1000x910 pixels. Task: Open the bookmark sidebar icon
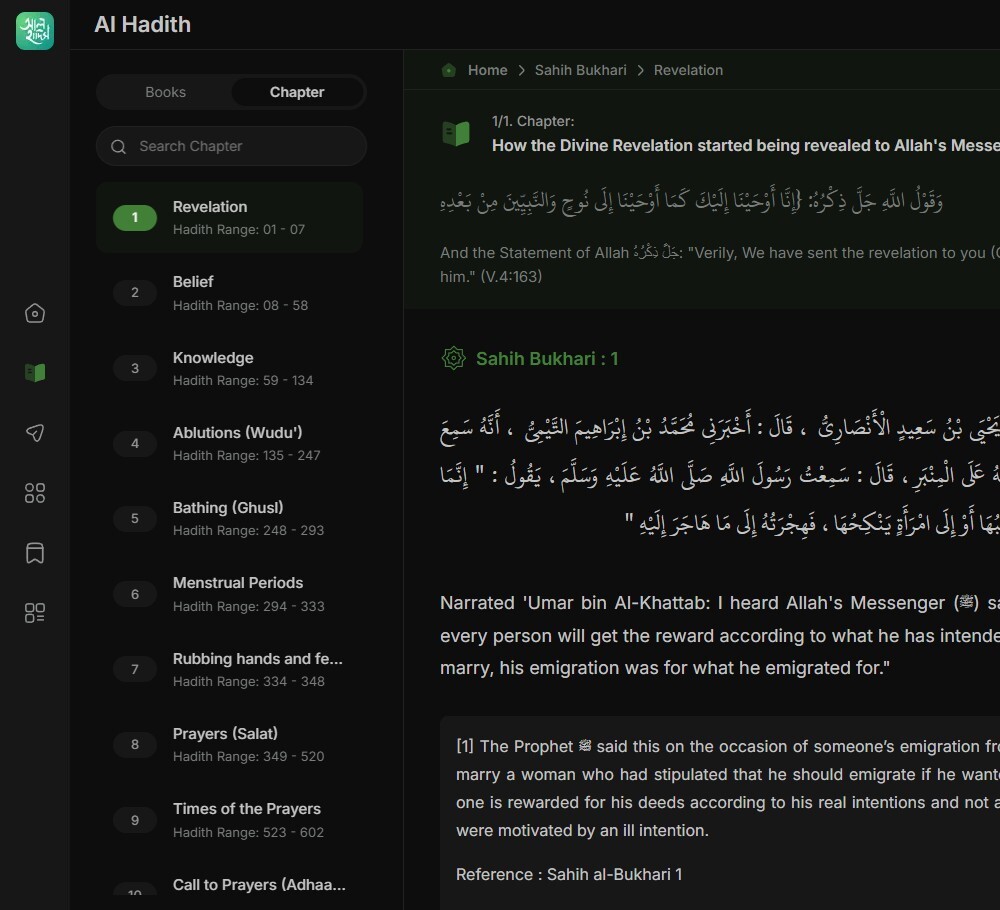pos(34,553)
